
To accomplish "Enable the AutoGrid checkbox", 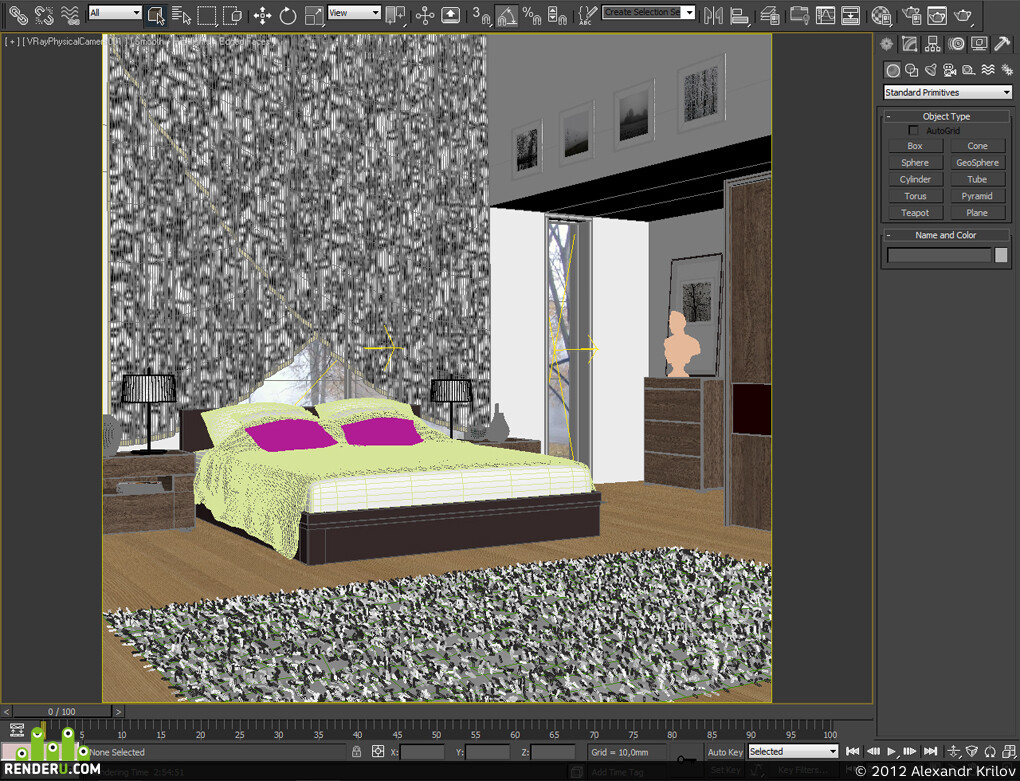I will click(x=913, y=131).
